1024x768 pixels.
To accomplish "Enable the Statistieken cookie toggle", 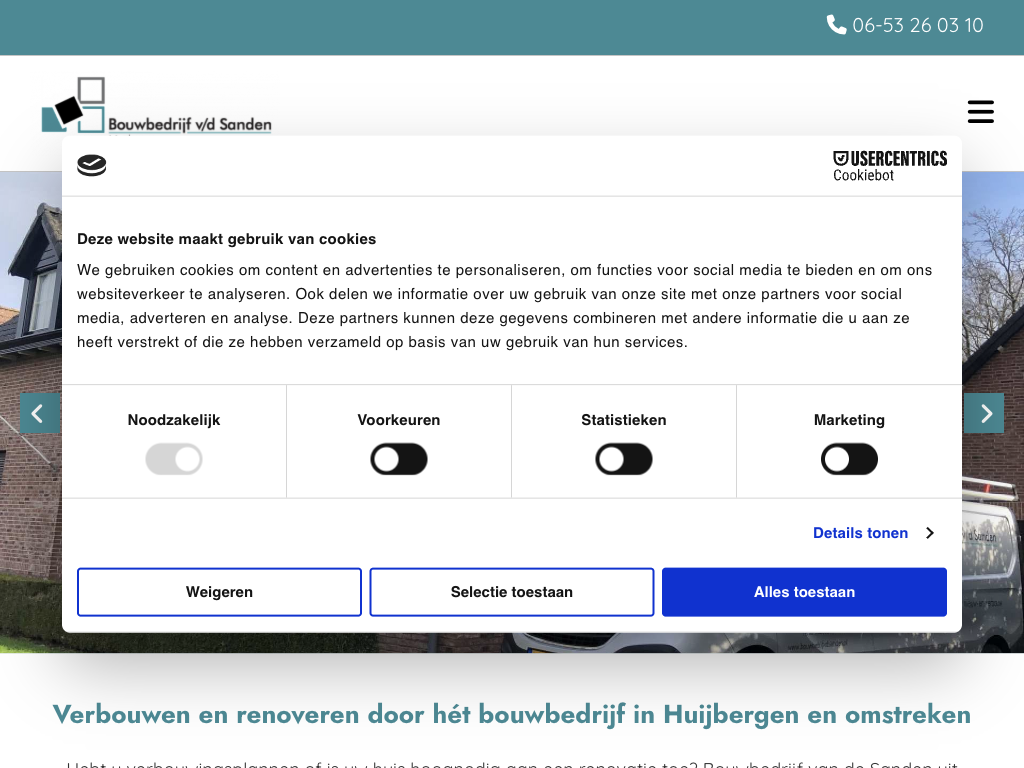I will 624,460.
